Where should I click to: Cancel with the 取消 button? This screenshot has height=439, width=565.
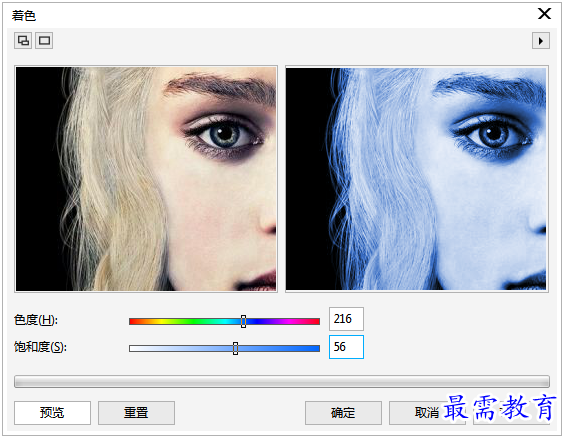427,413
